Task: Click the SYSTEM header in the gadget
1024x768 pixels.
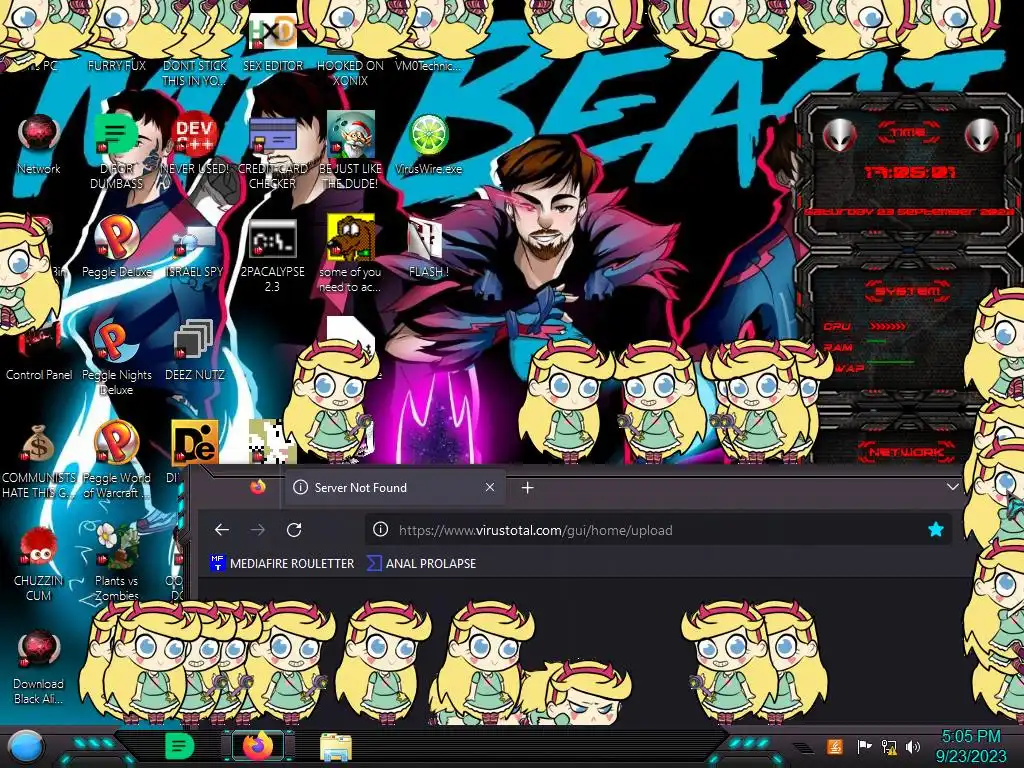Action: pos(908,291)
